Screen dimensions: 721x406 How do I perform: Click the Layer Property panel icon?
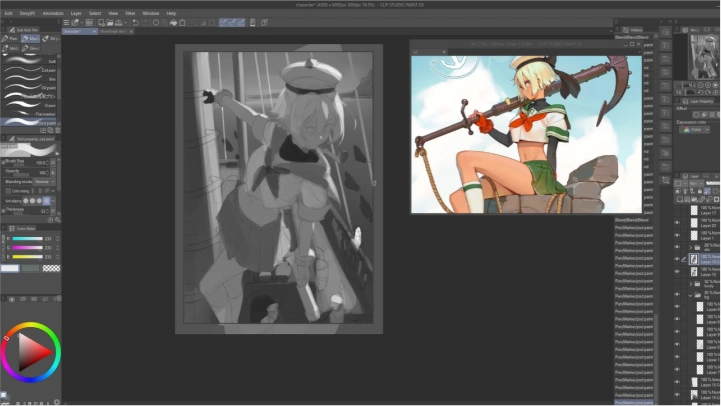686,101
